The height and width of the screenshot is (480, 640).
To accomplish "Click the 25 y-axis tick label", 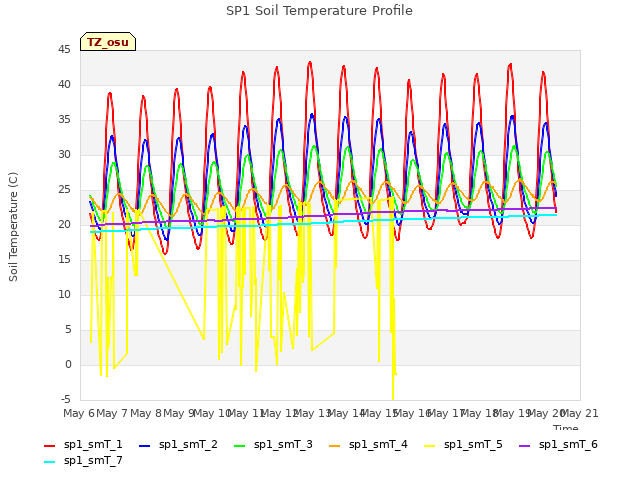I will click(x=64, y=190).
